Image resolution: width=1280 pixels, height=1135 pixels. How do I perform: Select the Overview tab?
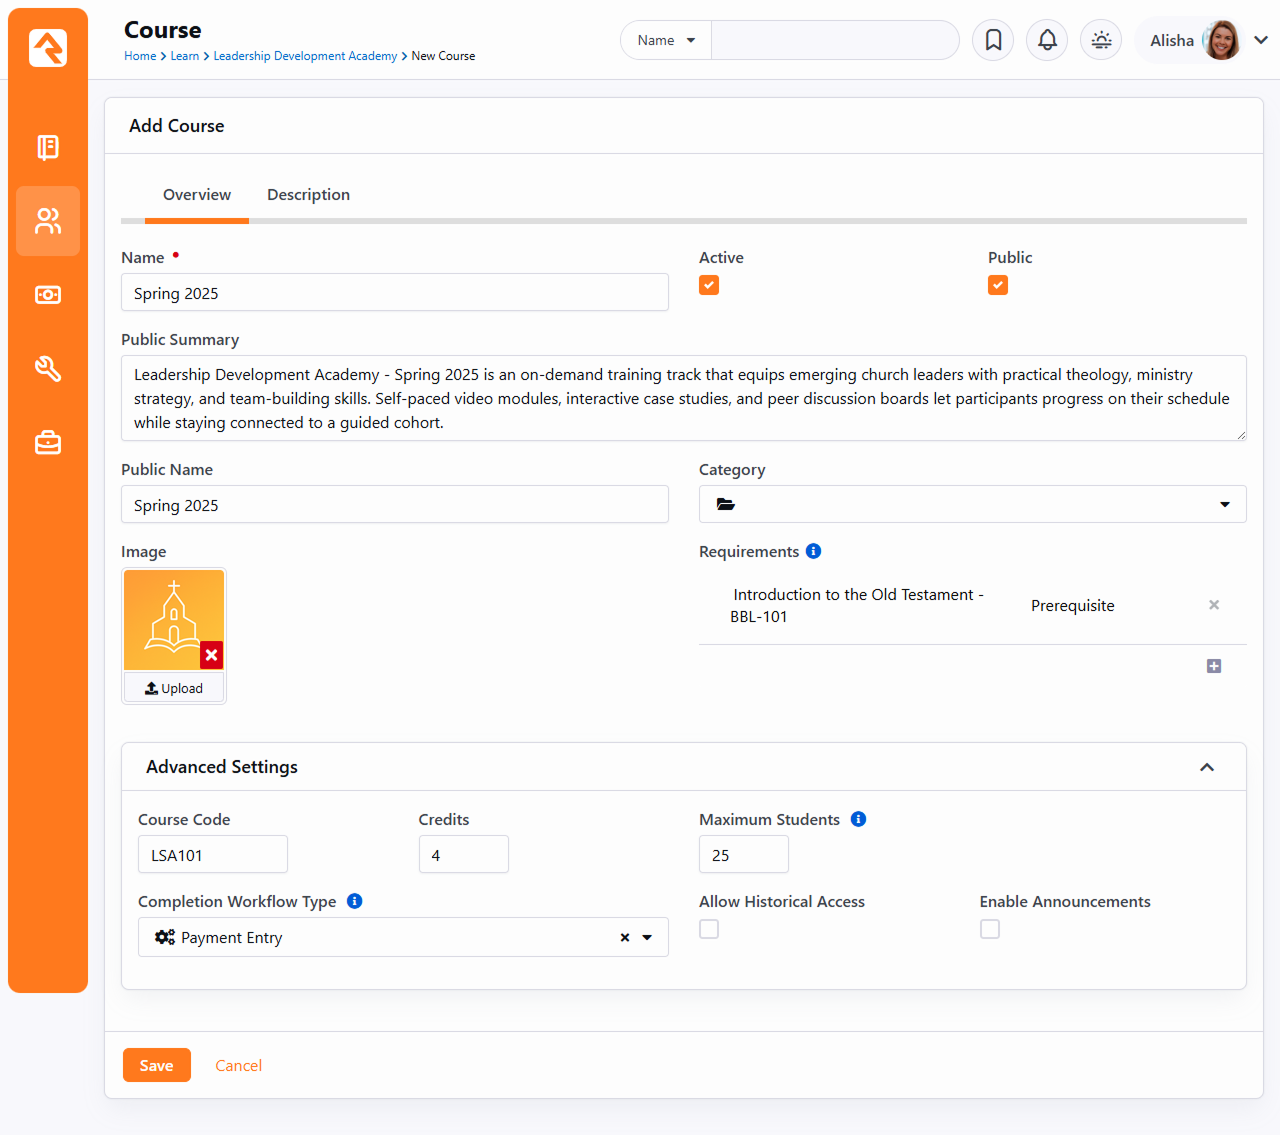[197, 195]
